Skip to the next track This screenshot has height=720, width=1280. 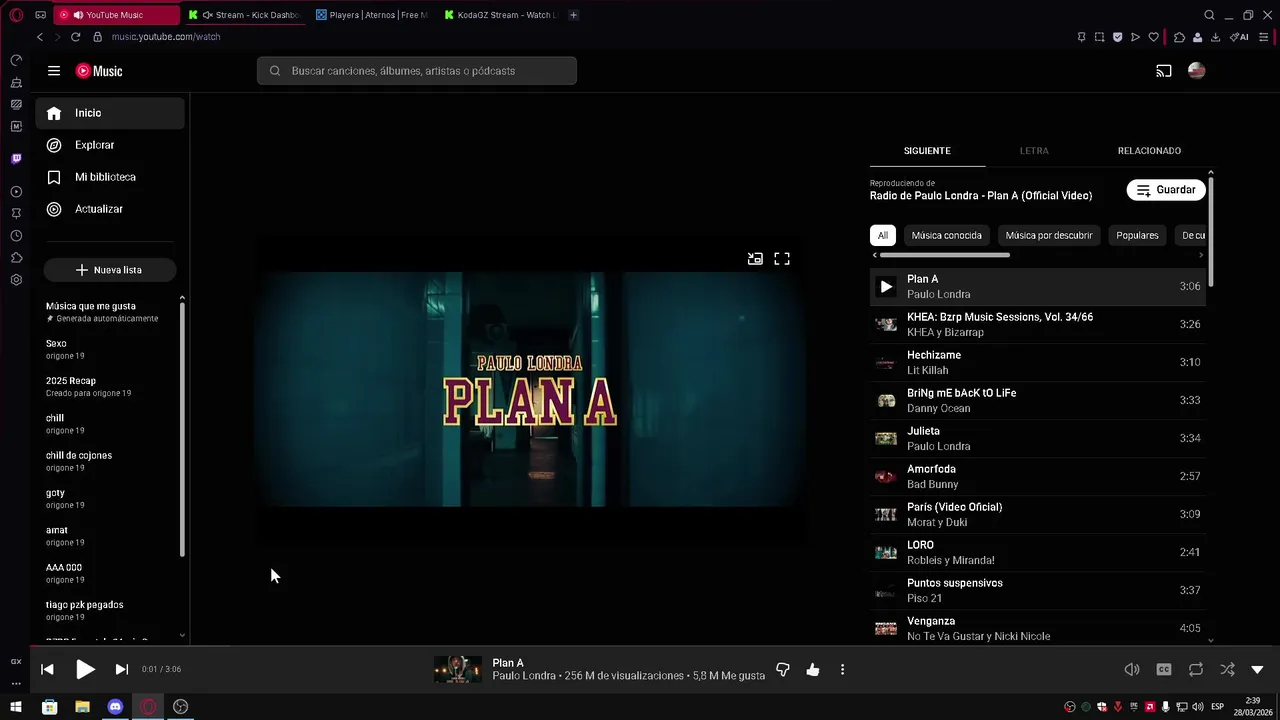(122, 670)
